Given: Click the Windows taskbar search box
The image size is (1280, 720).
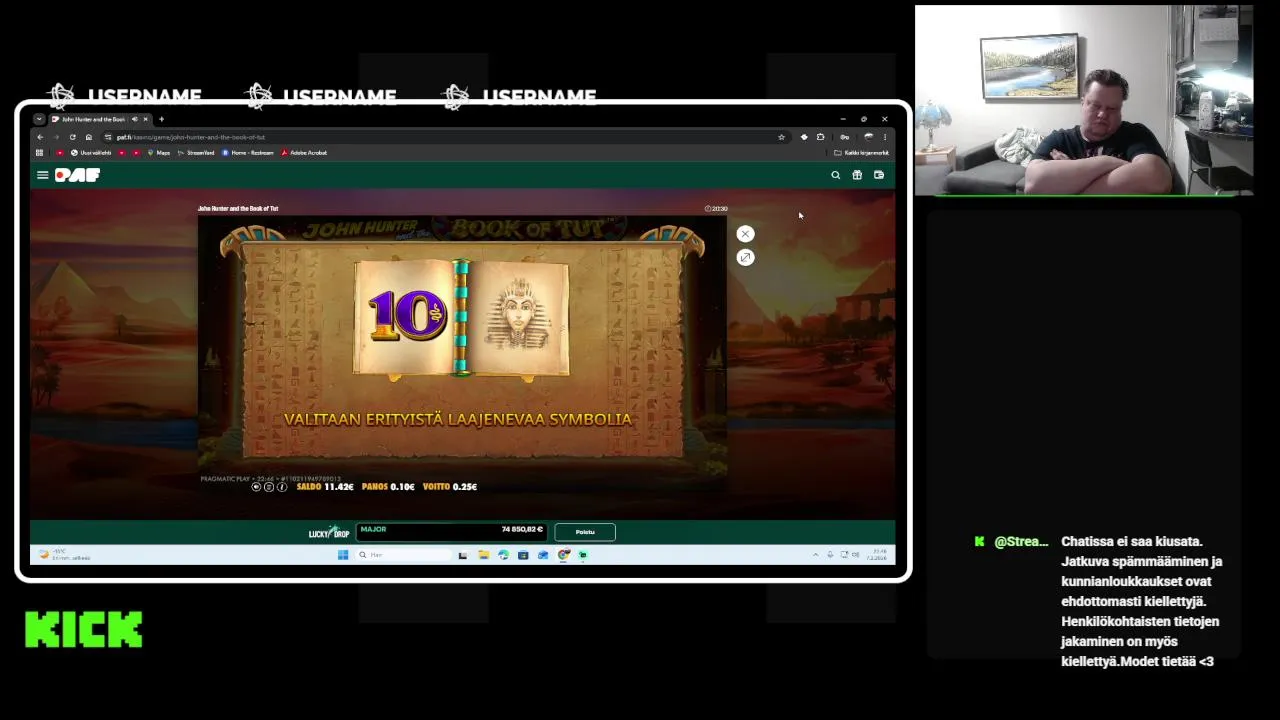Looking at the screenshot, I should [x=403, y=555].
